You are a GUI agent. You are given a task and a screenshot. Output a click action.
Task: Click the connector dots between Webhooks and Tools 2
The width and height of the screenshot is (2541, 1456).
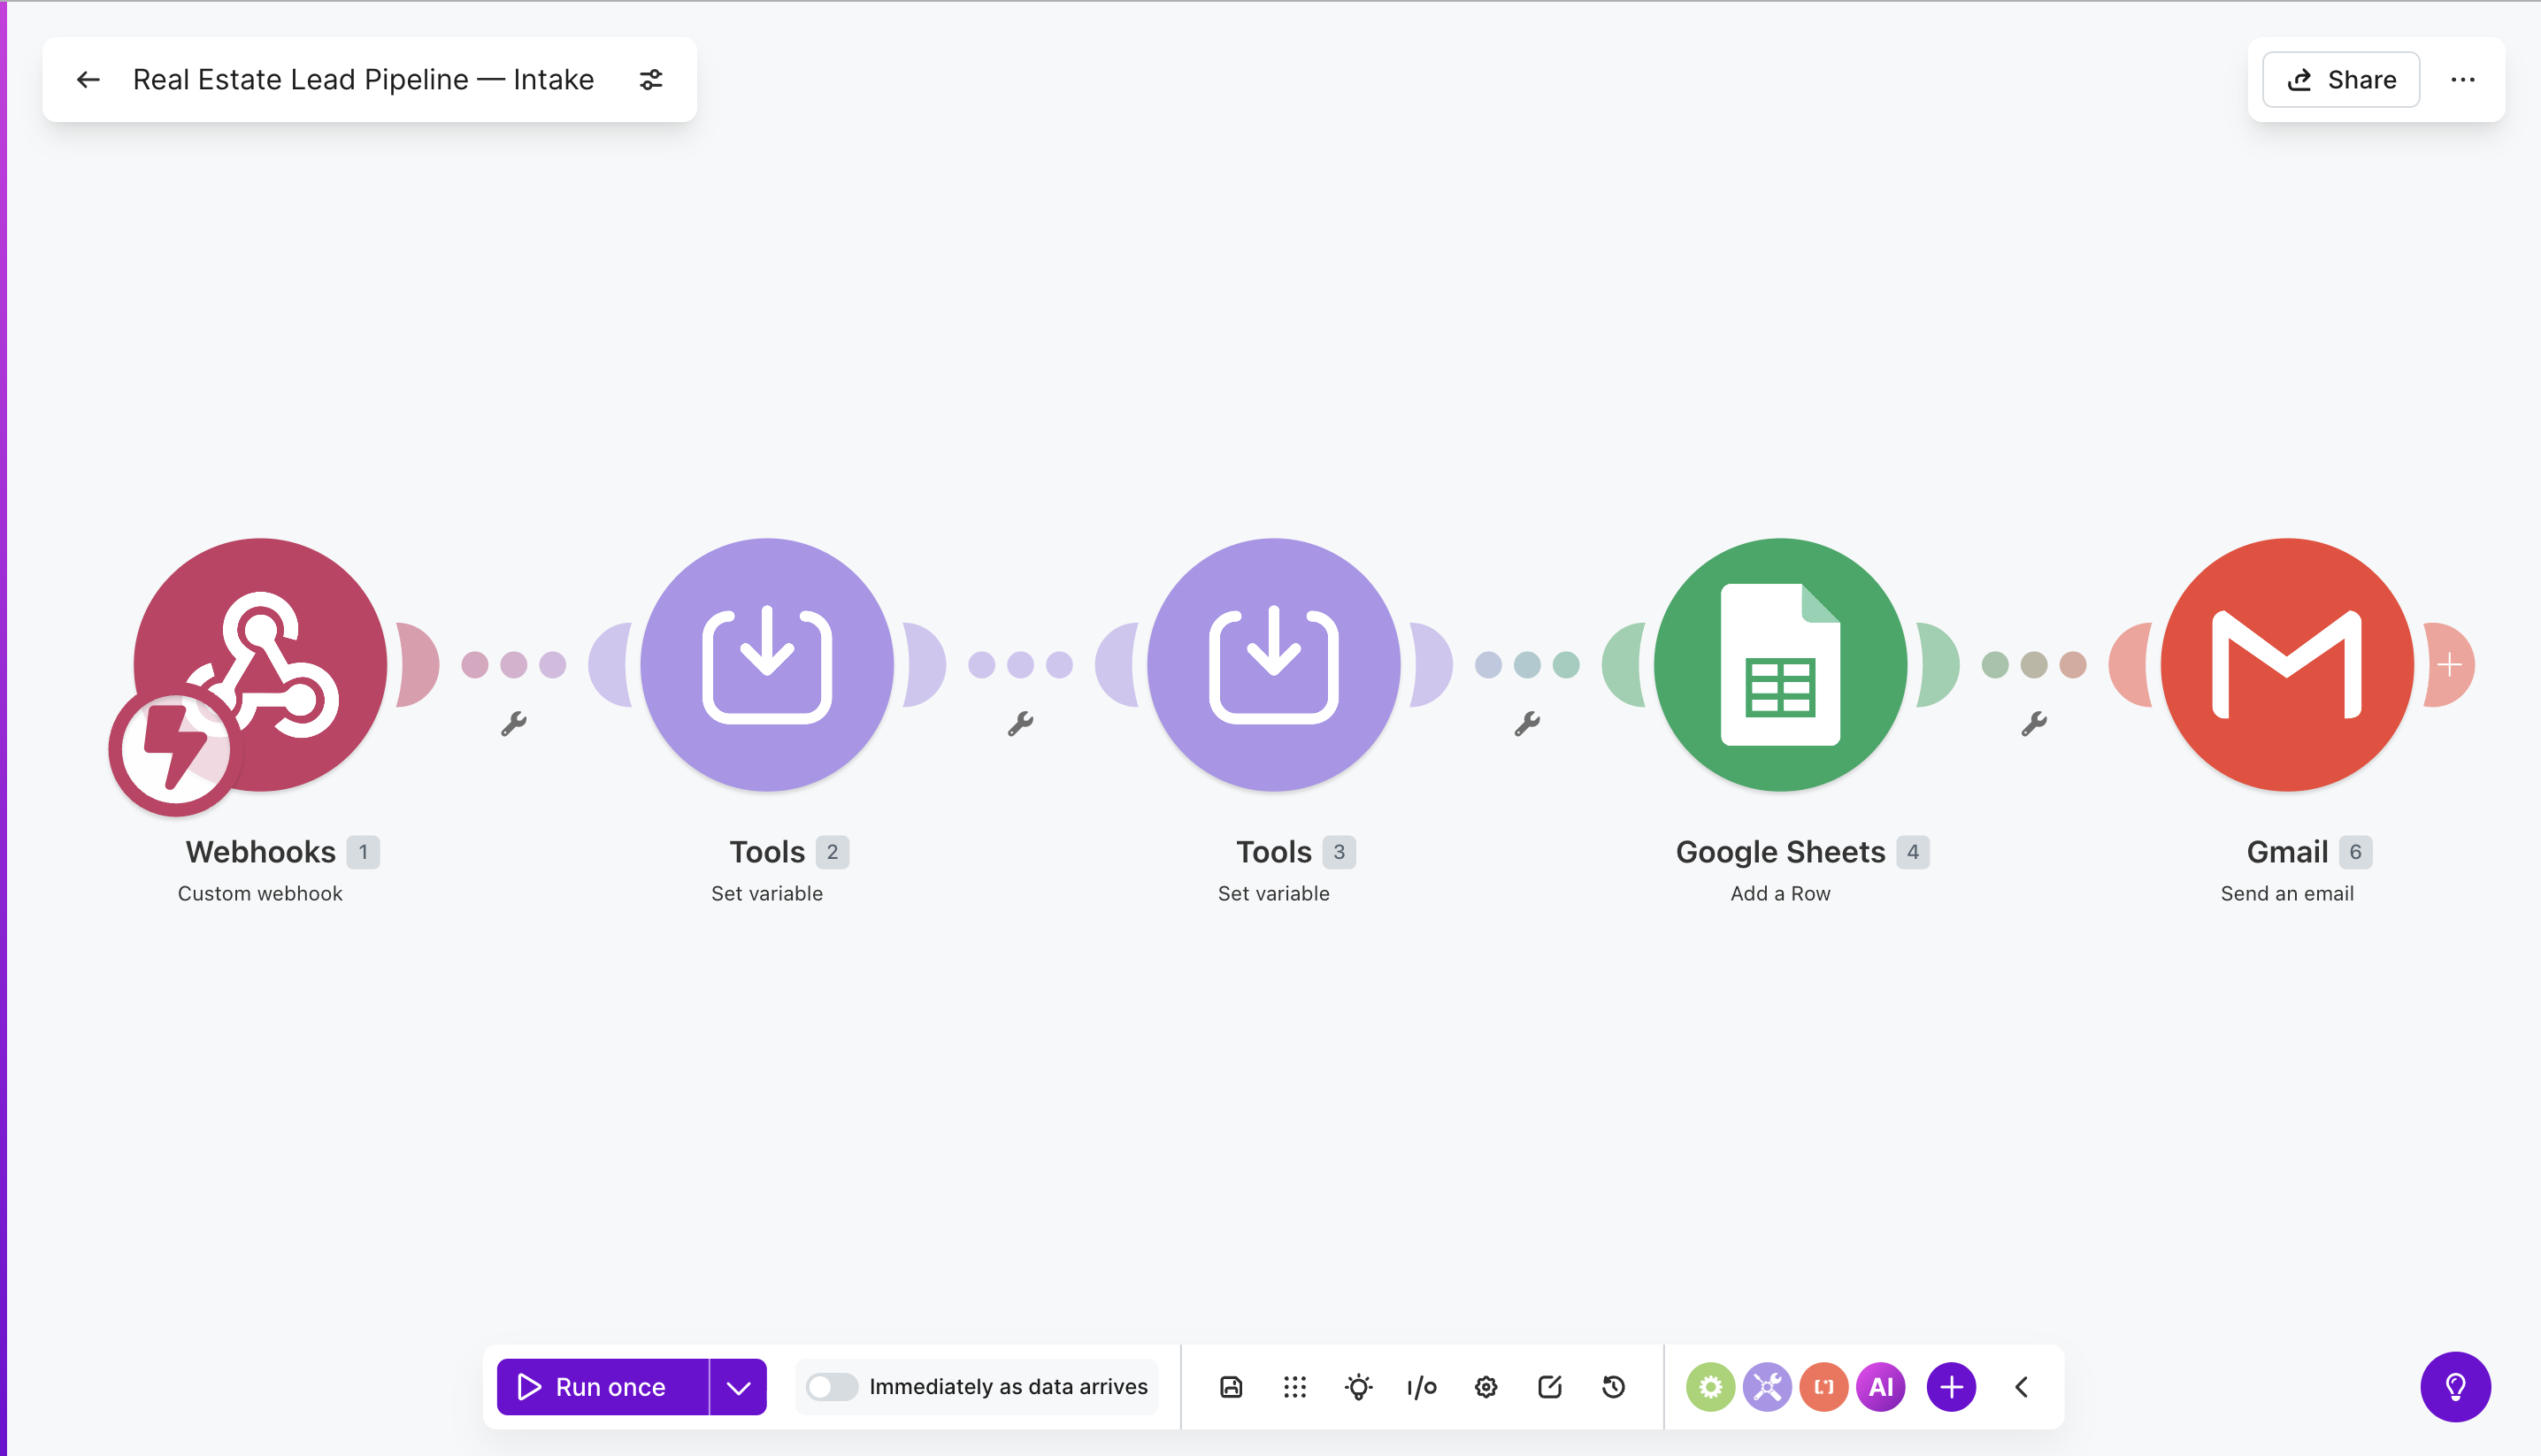tap(514, 664)
